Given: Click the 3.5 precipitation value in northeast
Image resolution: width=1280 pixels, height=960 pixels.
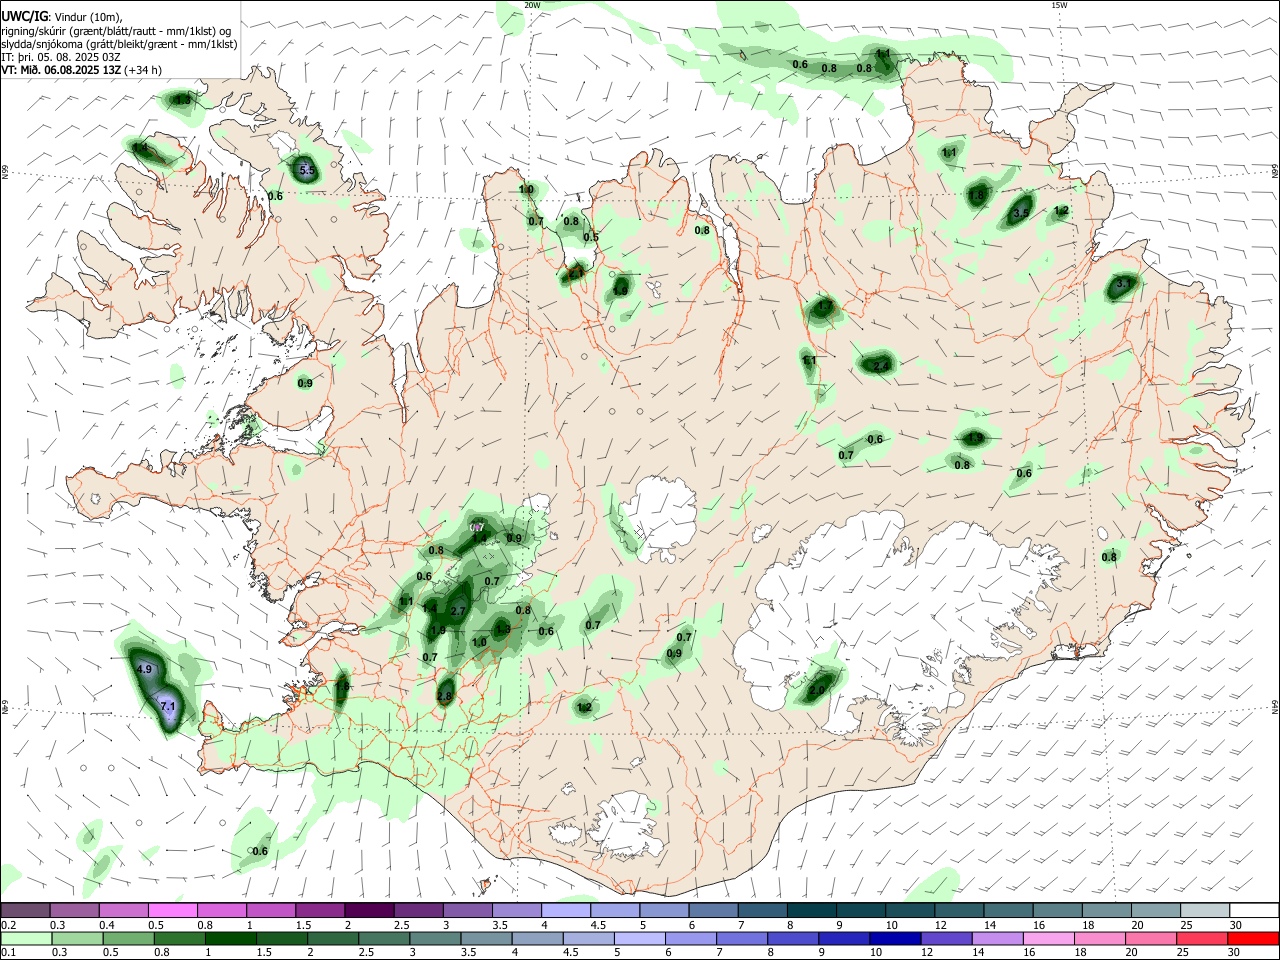Looking at the screenshot, I should click(1021, 213).
